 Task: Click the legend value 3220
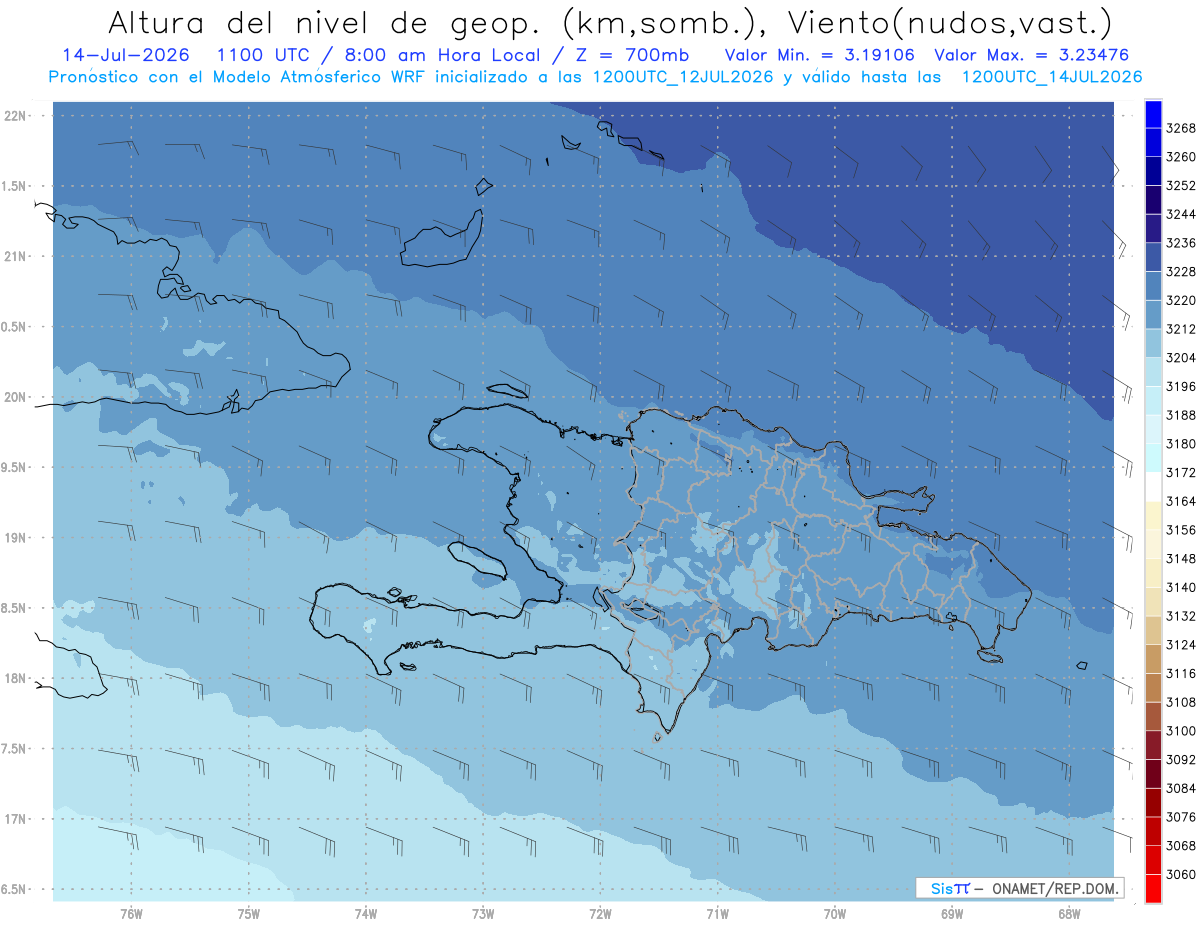click(1181, 300)
